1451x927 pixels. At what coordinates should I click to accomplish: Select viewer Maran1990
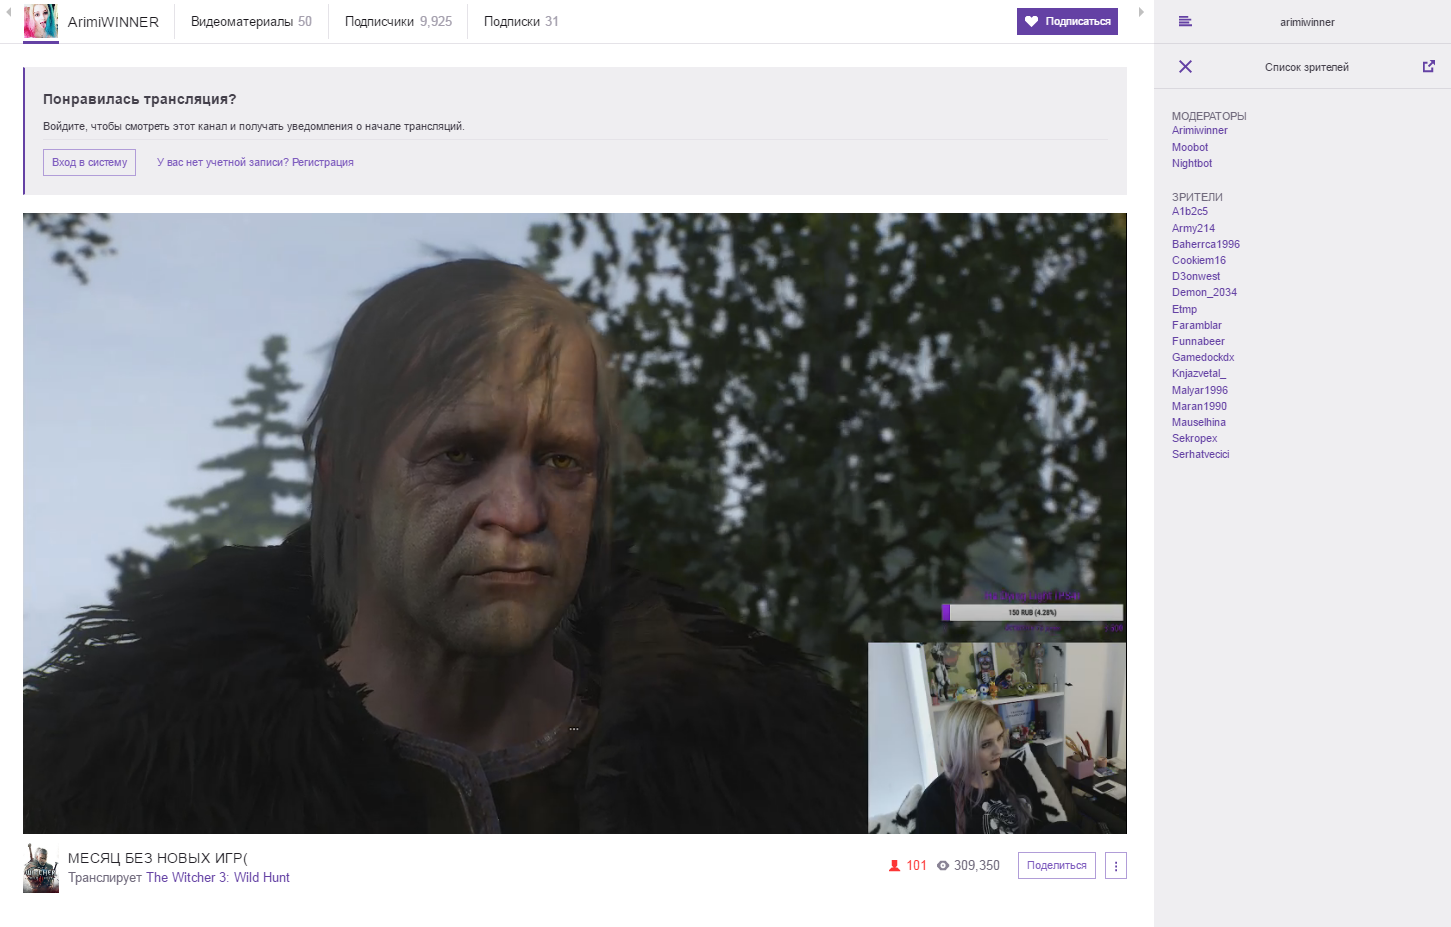[1200, 406]
